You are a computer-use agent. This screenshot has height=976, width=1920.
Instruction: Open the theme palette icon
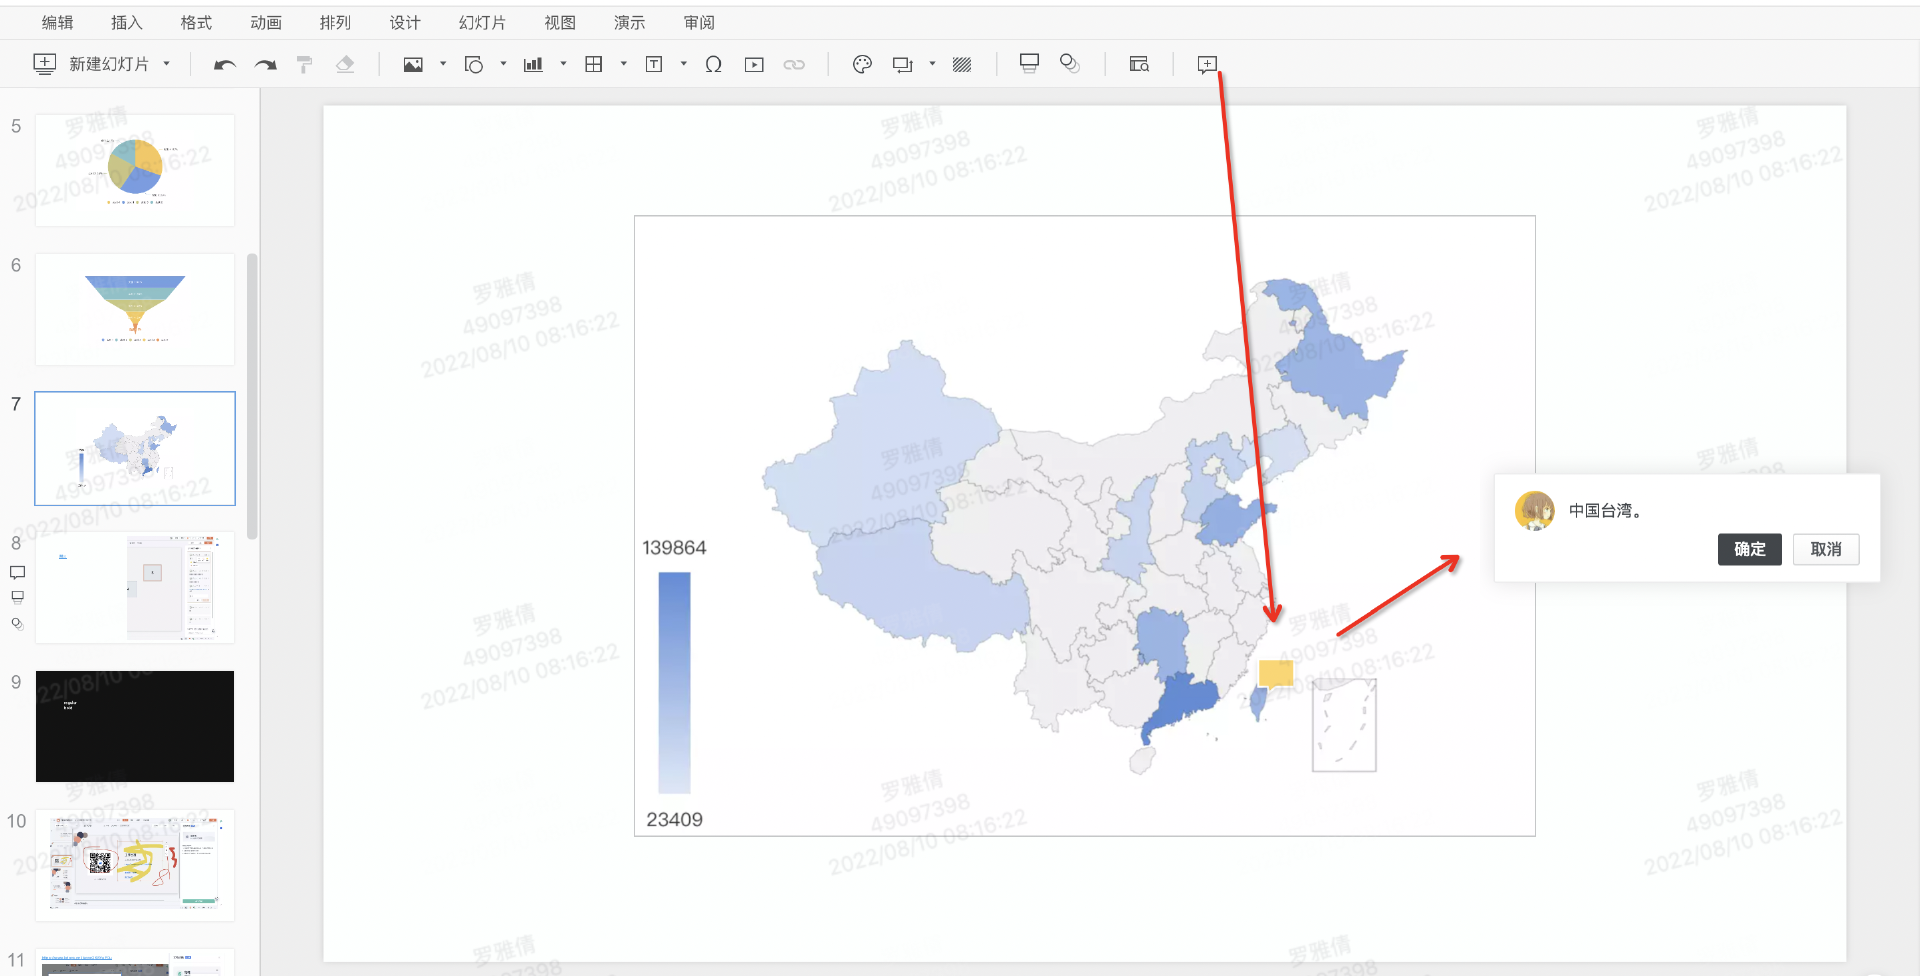click(x=862, y=65)
